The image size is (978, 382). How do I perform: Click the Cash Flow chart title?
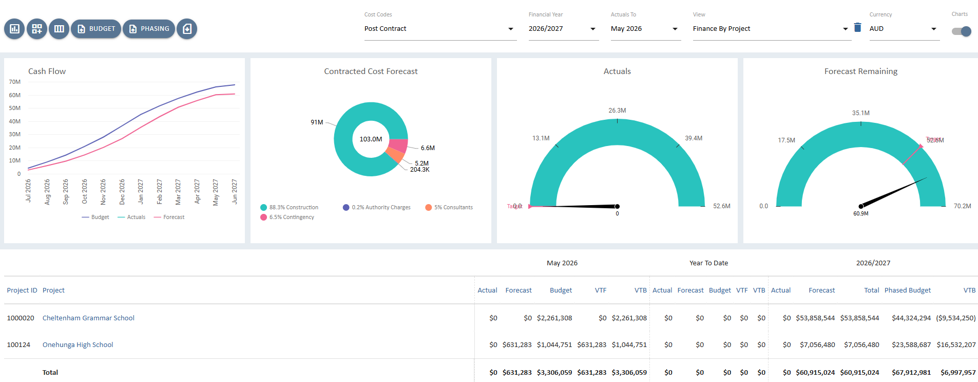pyautogui.click(x=47, y=71)
